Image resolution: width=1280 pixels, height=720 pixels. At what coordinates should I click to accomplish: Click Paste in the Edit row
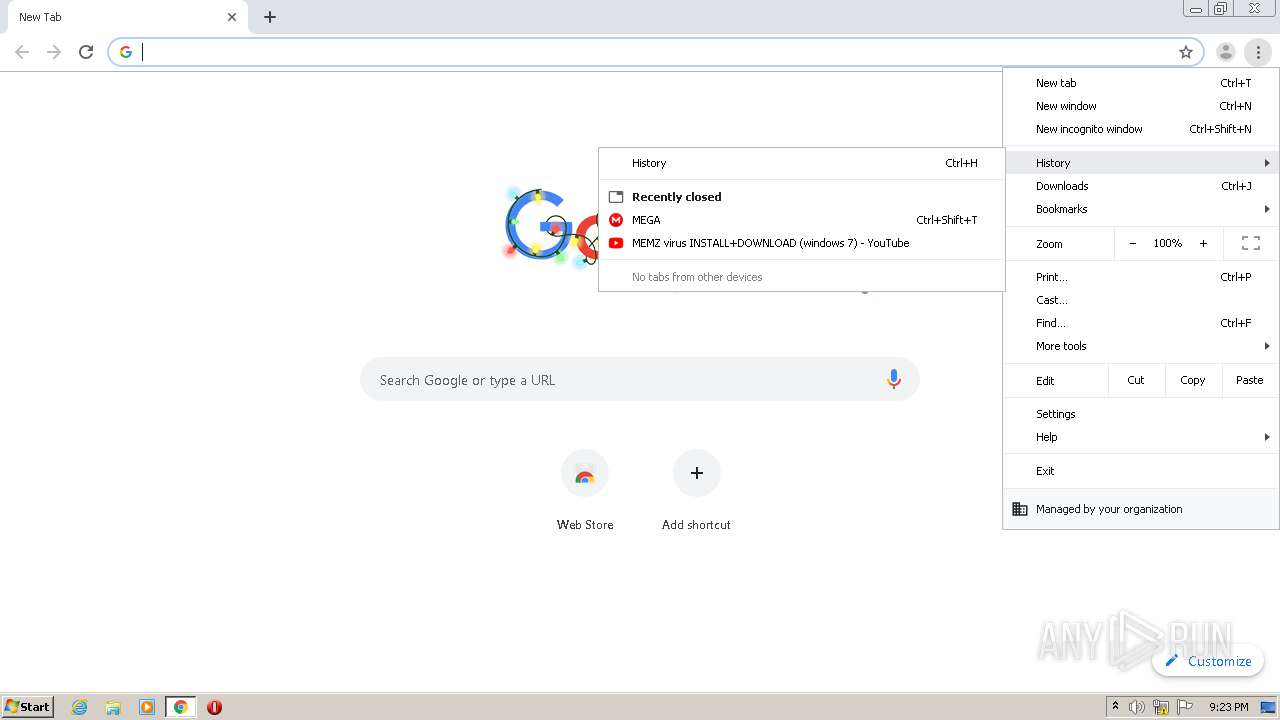click(1250, 380)
